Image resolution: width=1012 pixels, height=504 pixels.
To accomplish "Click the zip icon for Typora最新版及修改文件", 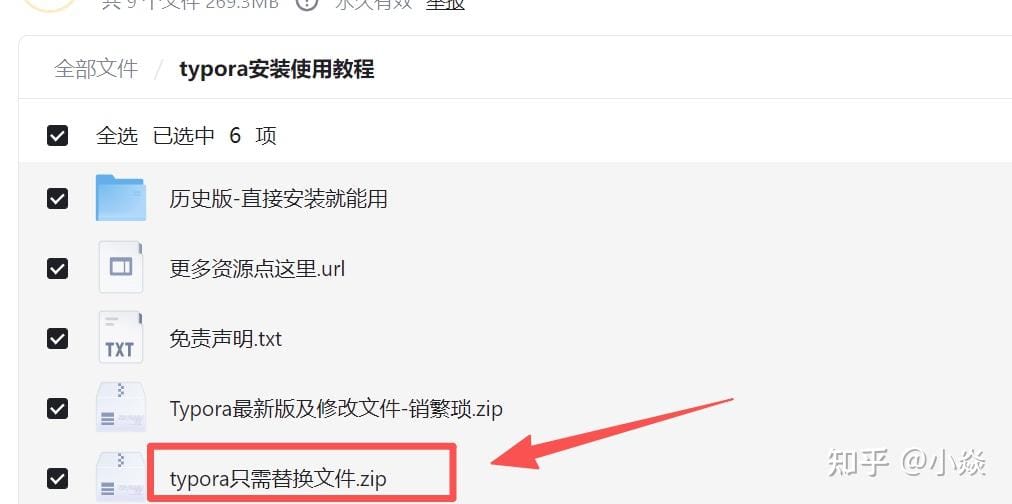I will [x=121, y=407].
